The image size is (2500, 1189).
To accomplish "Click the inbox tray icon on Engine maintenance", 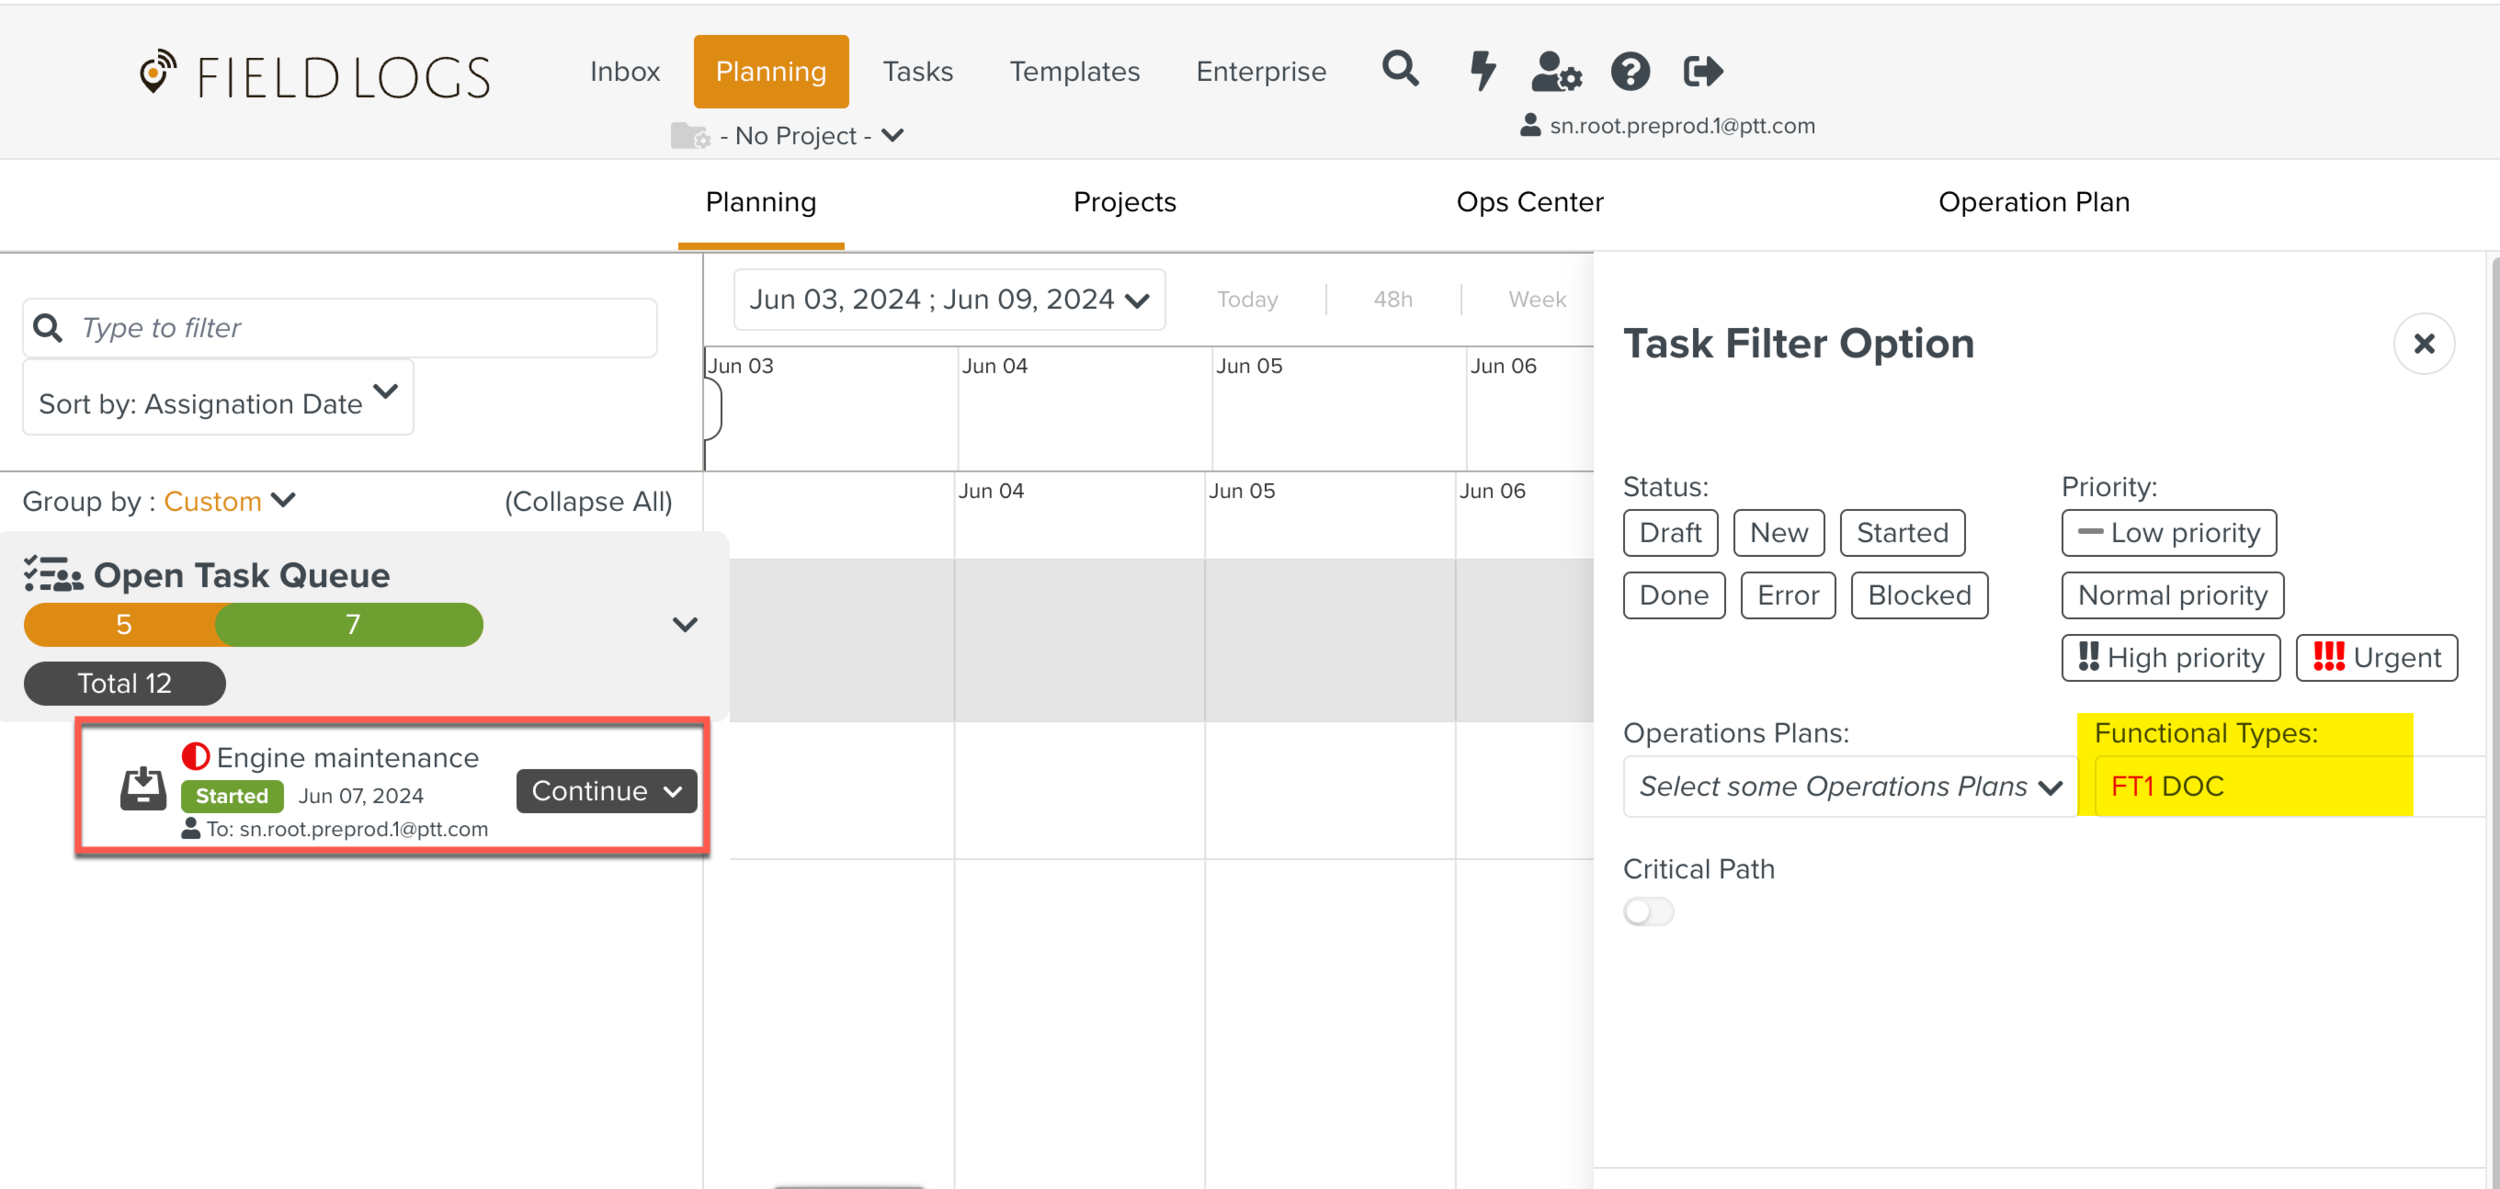I will click(143, 788).
